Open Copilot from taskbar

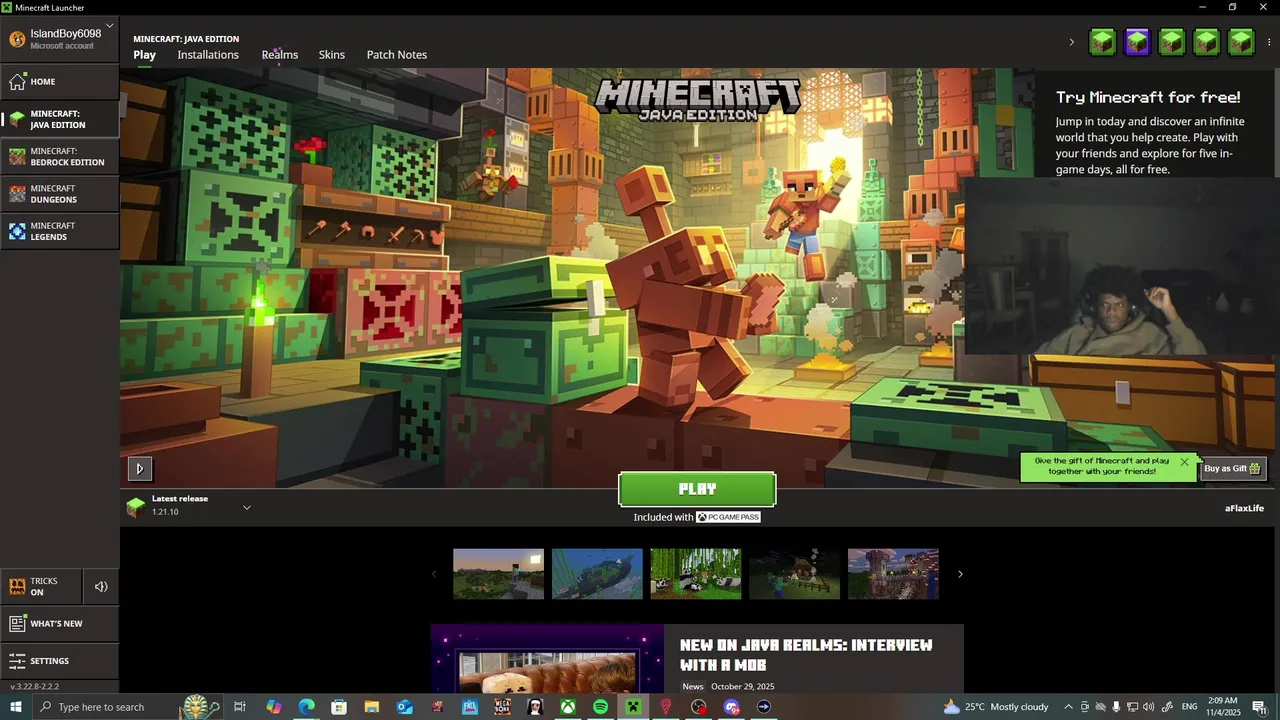[x=273, y=707]
